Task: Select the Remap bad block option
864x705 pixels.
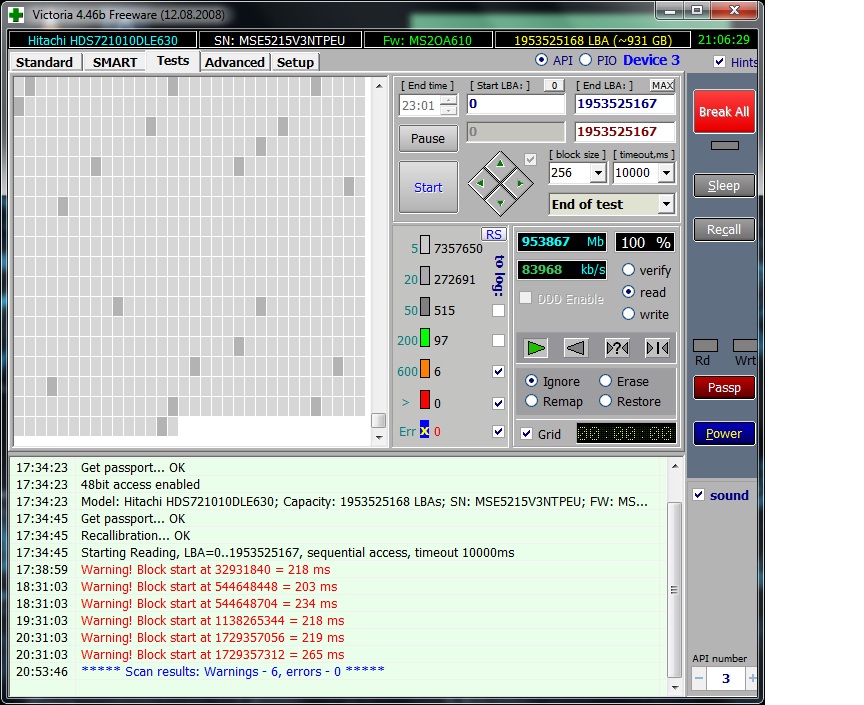Action: [532, 401]
